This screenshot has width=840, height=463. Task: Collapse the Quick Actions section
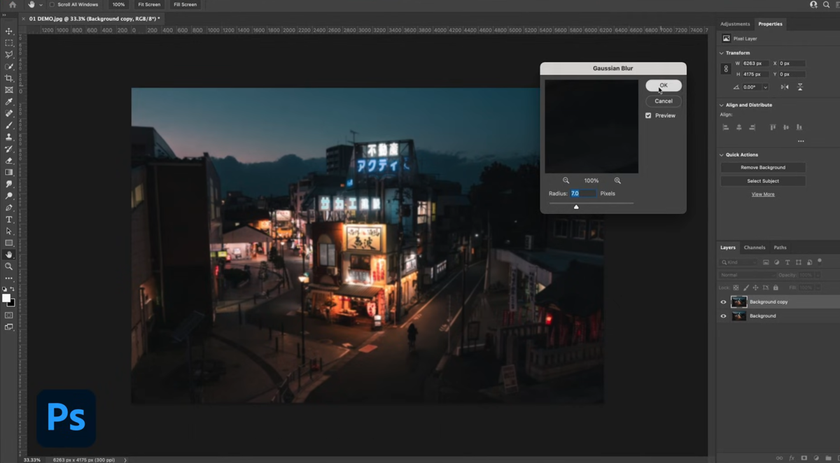tap(722, 155)
